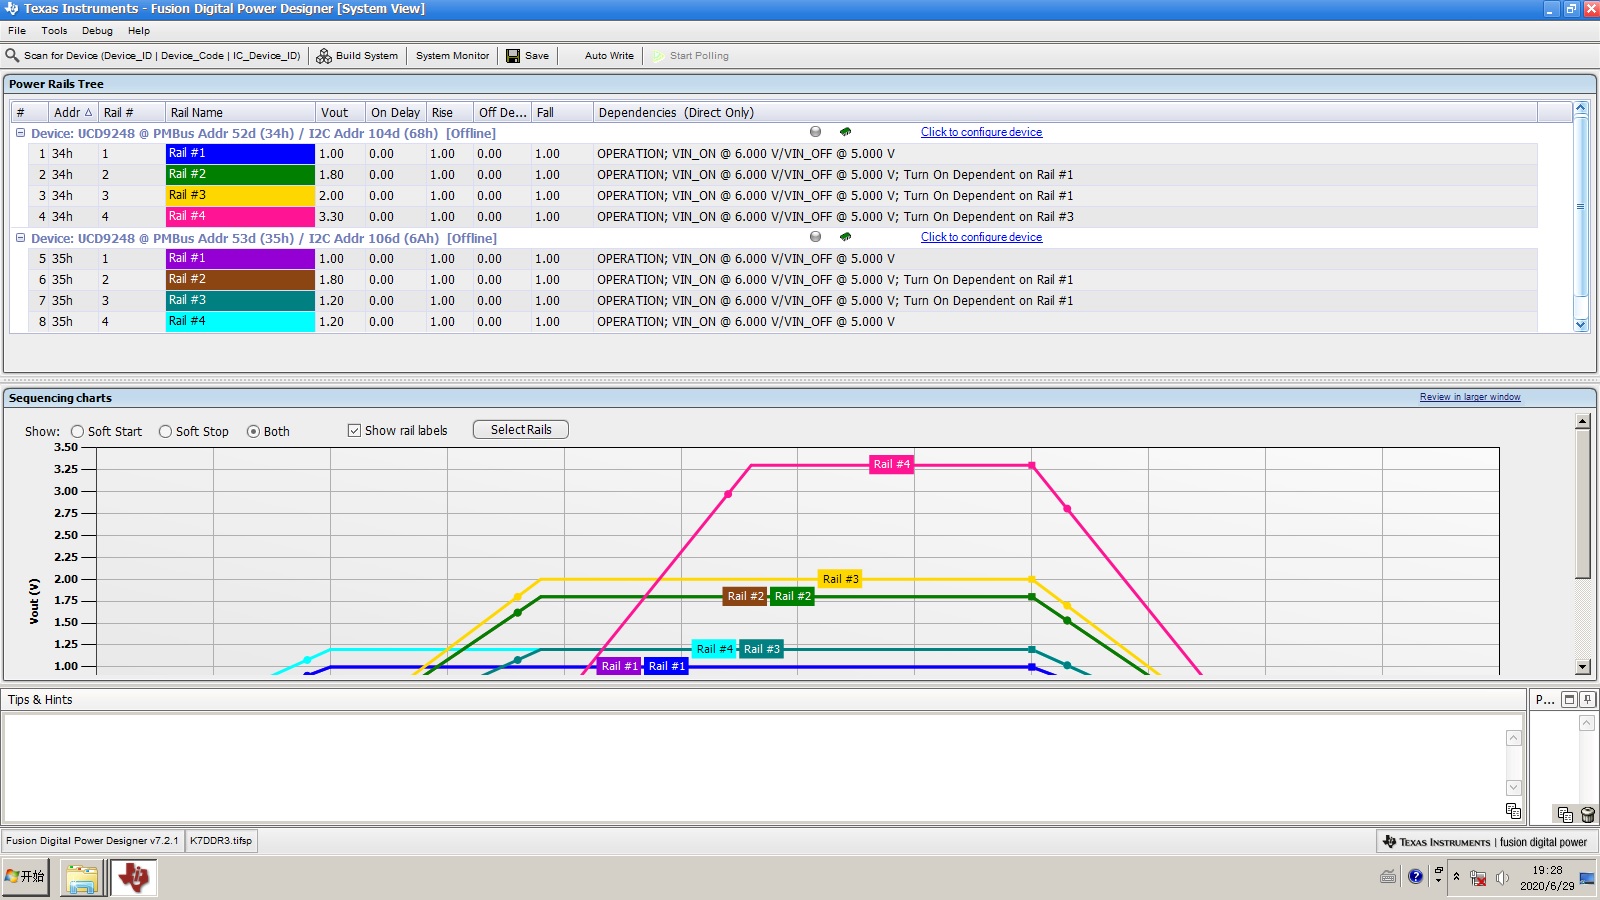Select yellow Rail #3 swatch of 34h

pyautogui.click(x=240, y=196)
